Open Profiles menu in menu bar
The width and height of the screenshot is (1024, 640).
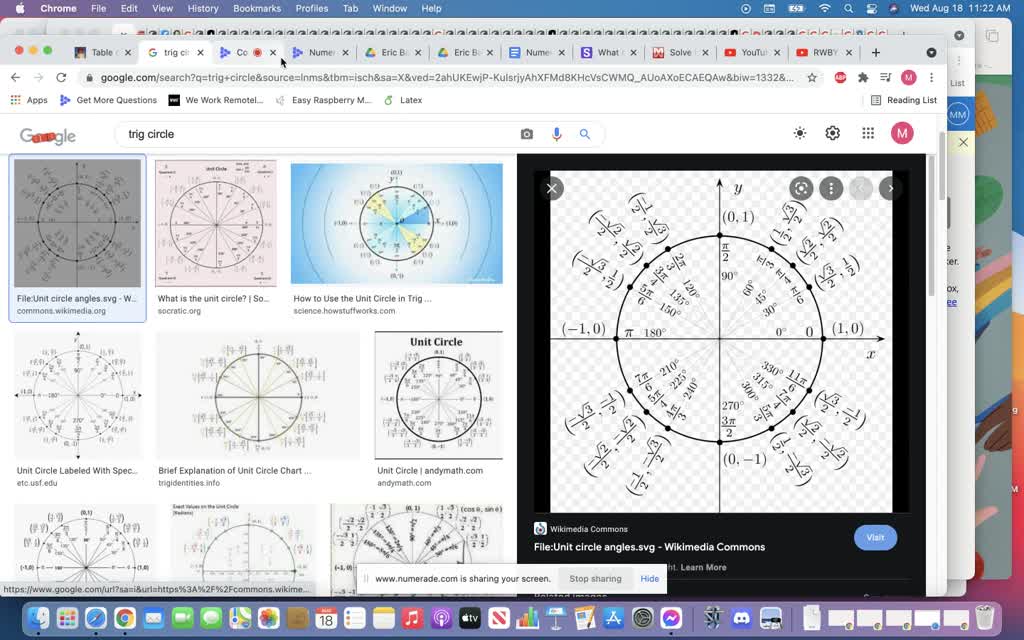[x=312, y=8]
